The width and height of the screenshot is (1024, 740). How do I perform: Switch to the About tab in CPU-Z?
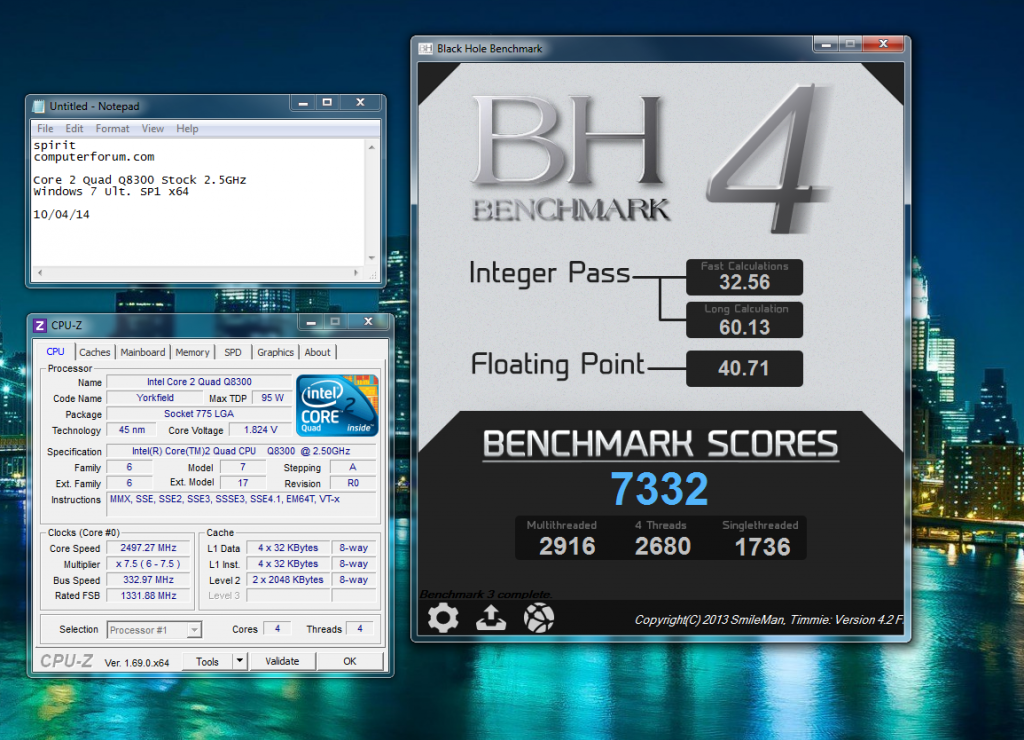tap(317, 352)
